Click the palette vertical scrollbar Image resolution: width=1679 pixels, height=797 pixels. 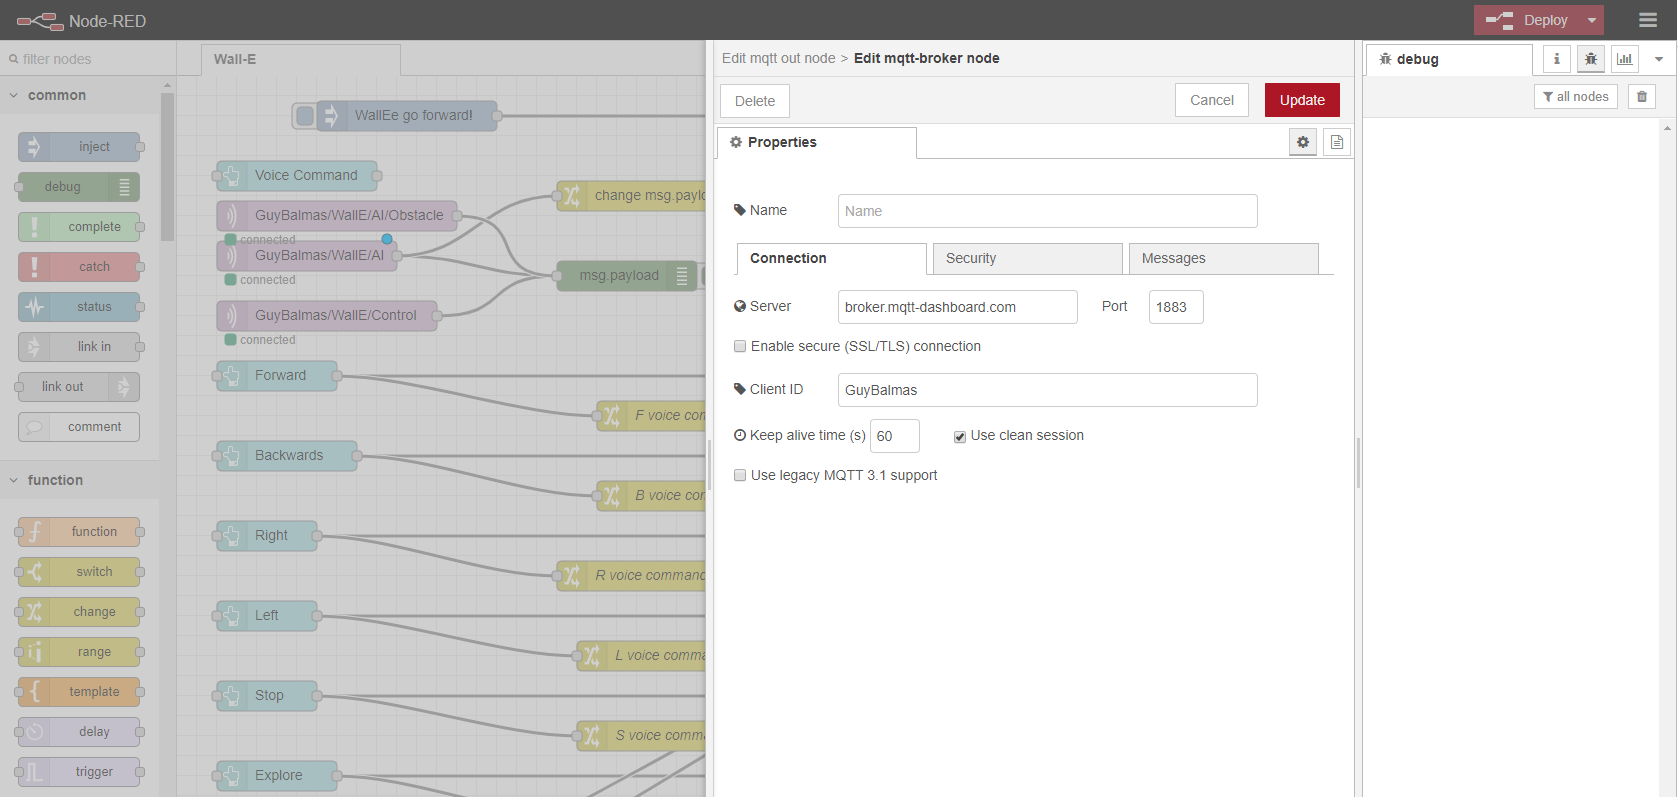pos(167,165)
